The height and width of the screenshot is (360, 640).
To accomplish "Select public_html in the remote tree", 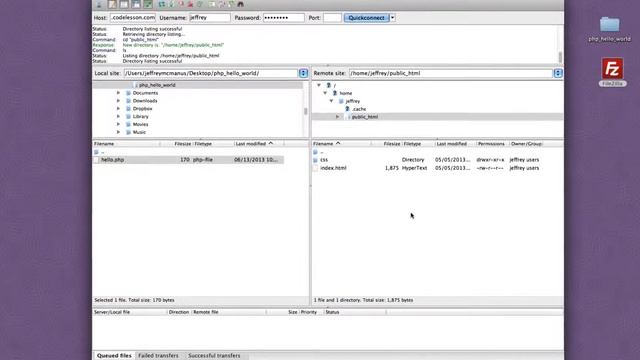I will pos(364,117).
